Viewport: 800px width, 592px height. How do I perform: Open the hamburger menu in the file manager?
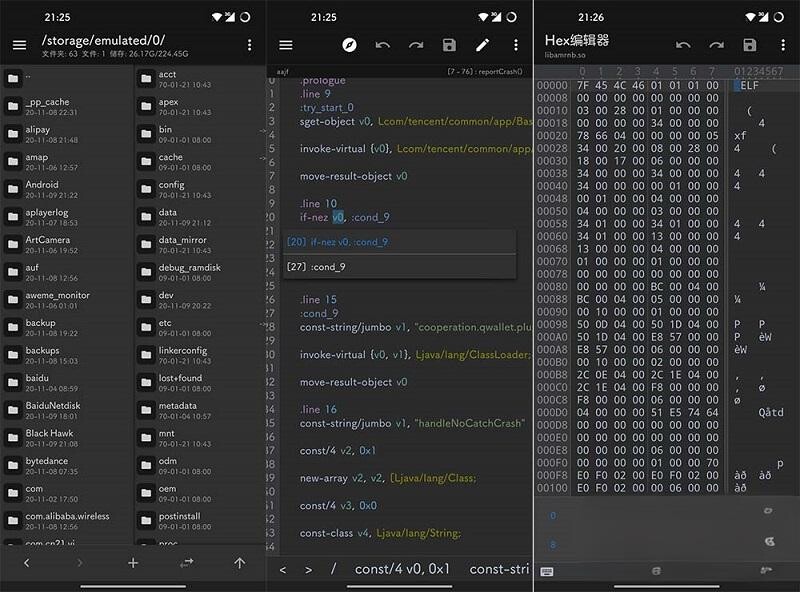click(19, 45)
